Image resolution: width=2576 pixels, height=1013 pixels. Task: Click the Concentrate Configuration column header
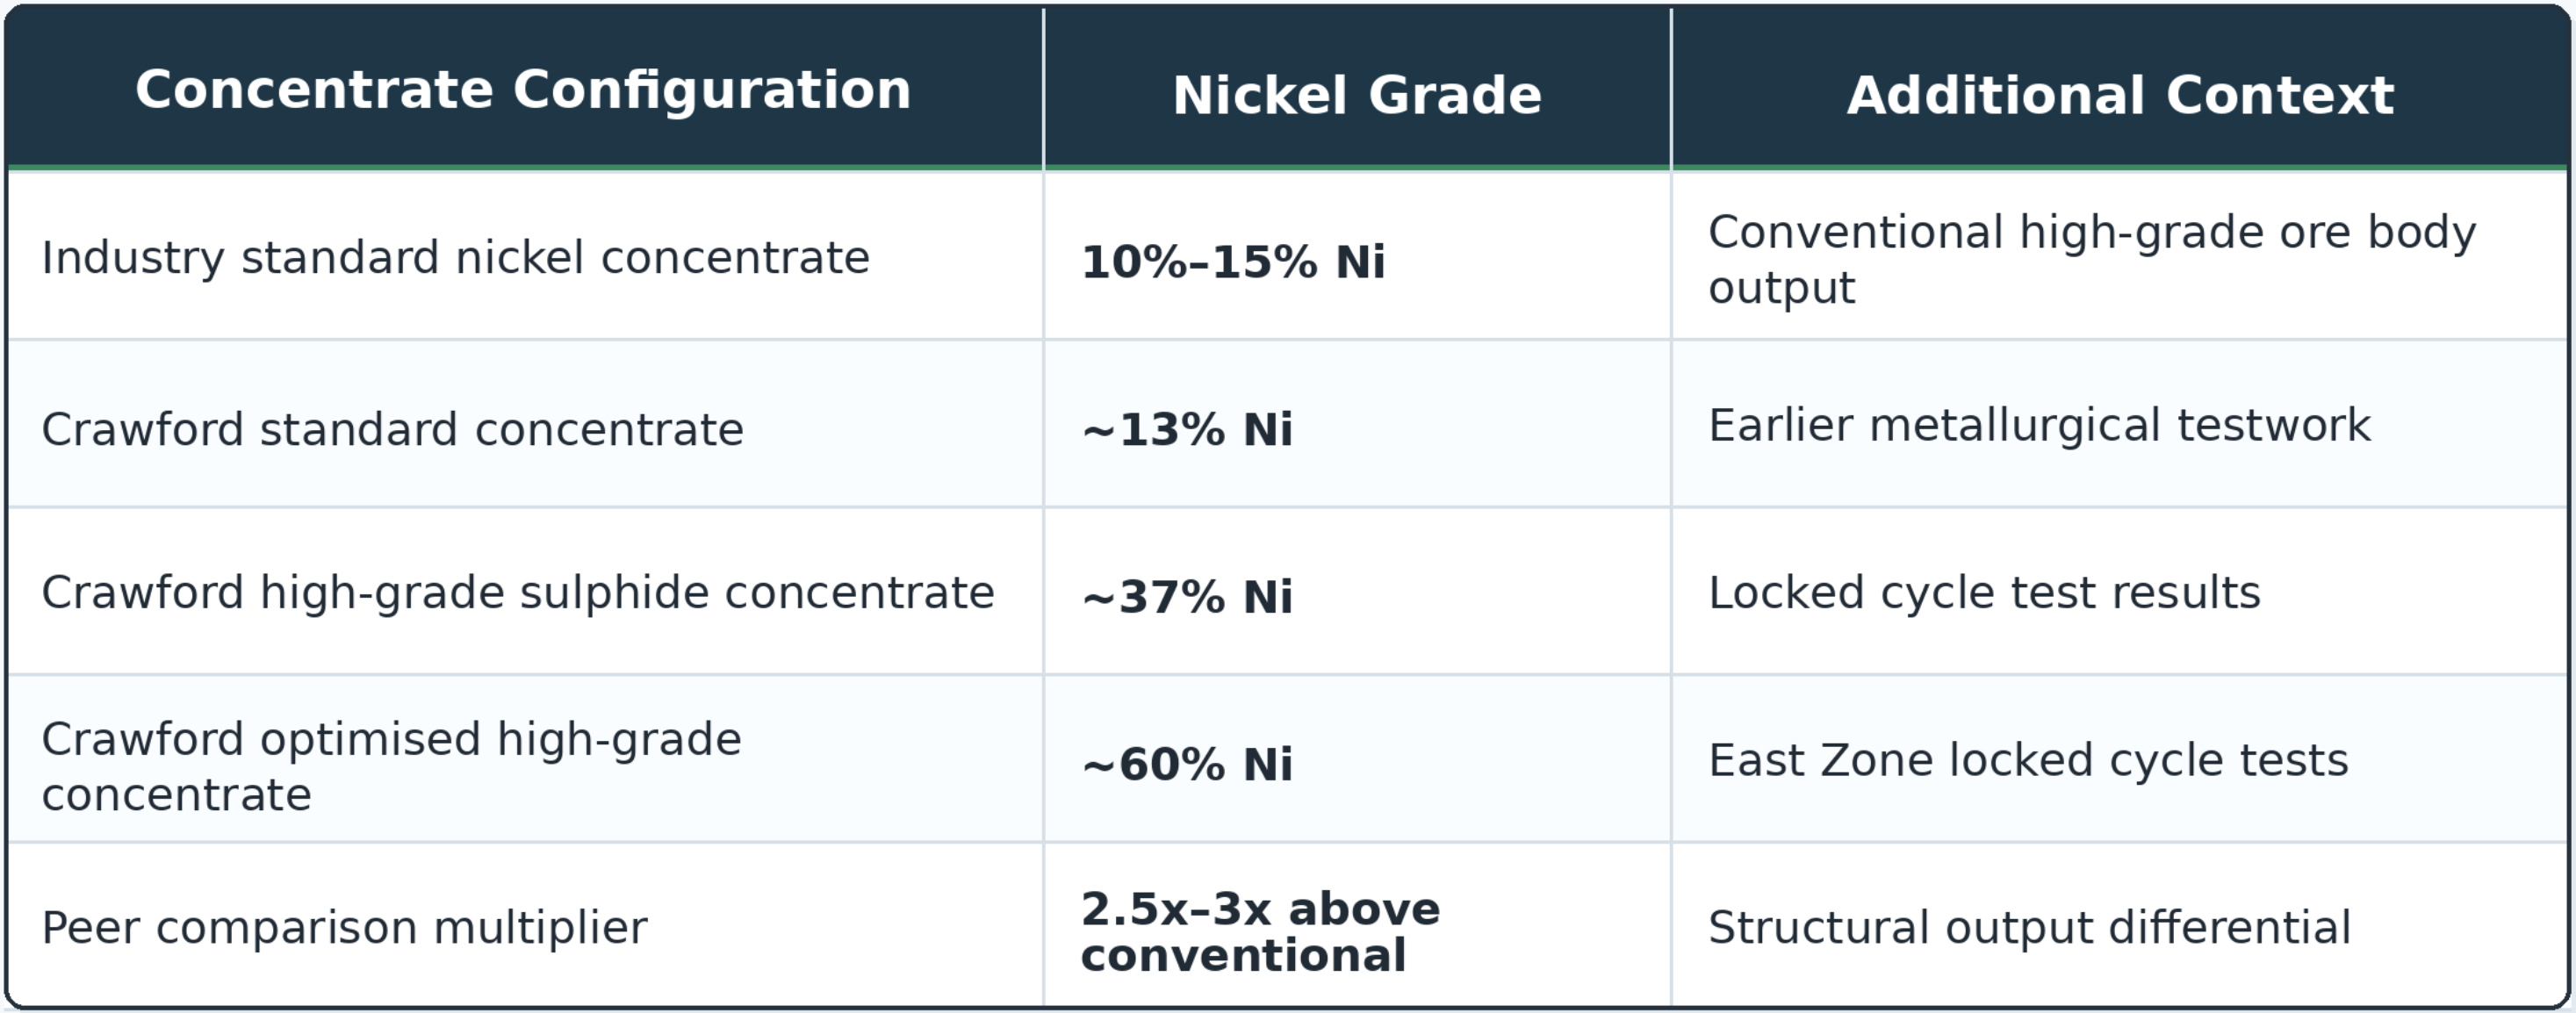point(523,90)
